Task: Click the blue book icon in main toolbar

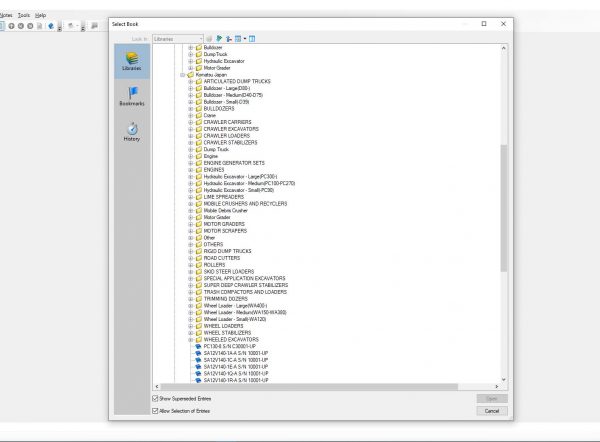Action: [x=51, y=26]
